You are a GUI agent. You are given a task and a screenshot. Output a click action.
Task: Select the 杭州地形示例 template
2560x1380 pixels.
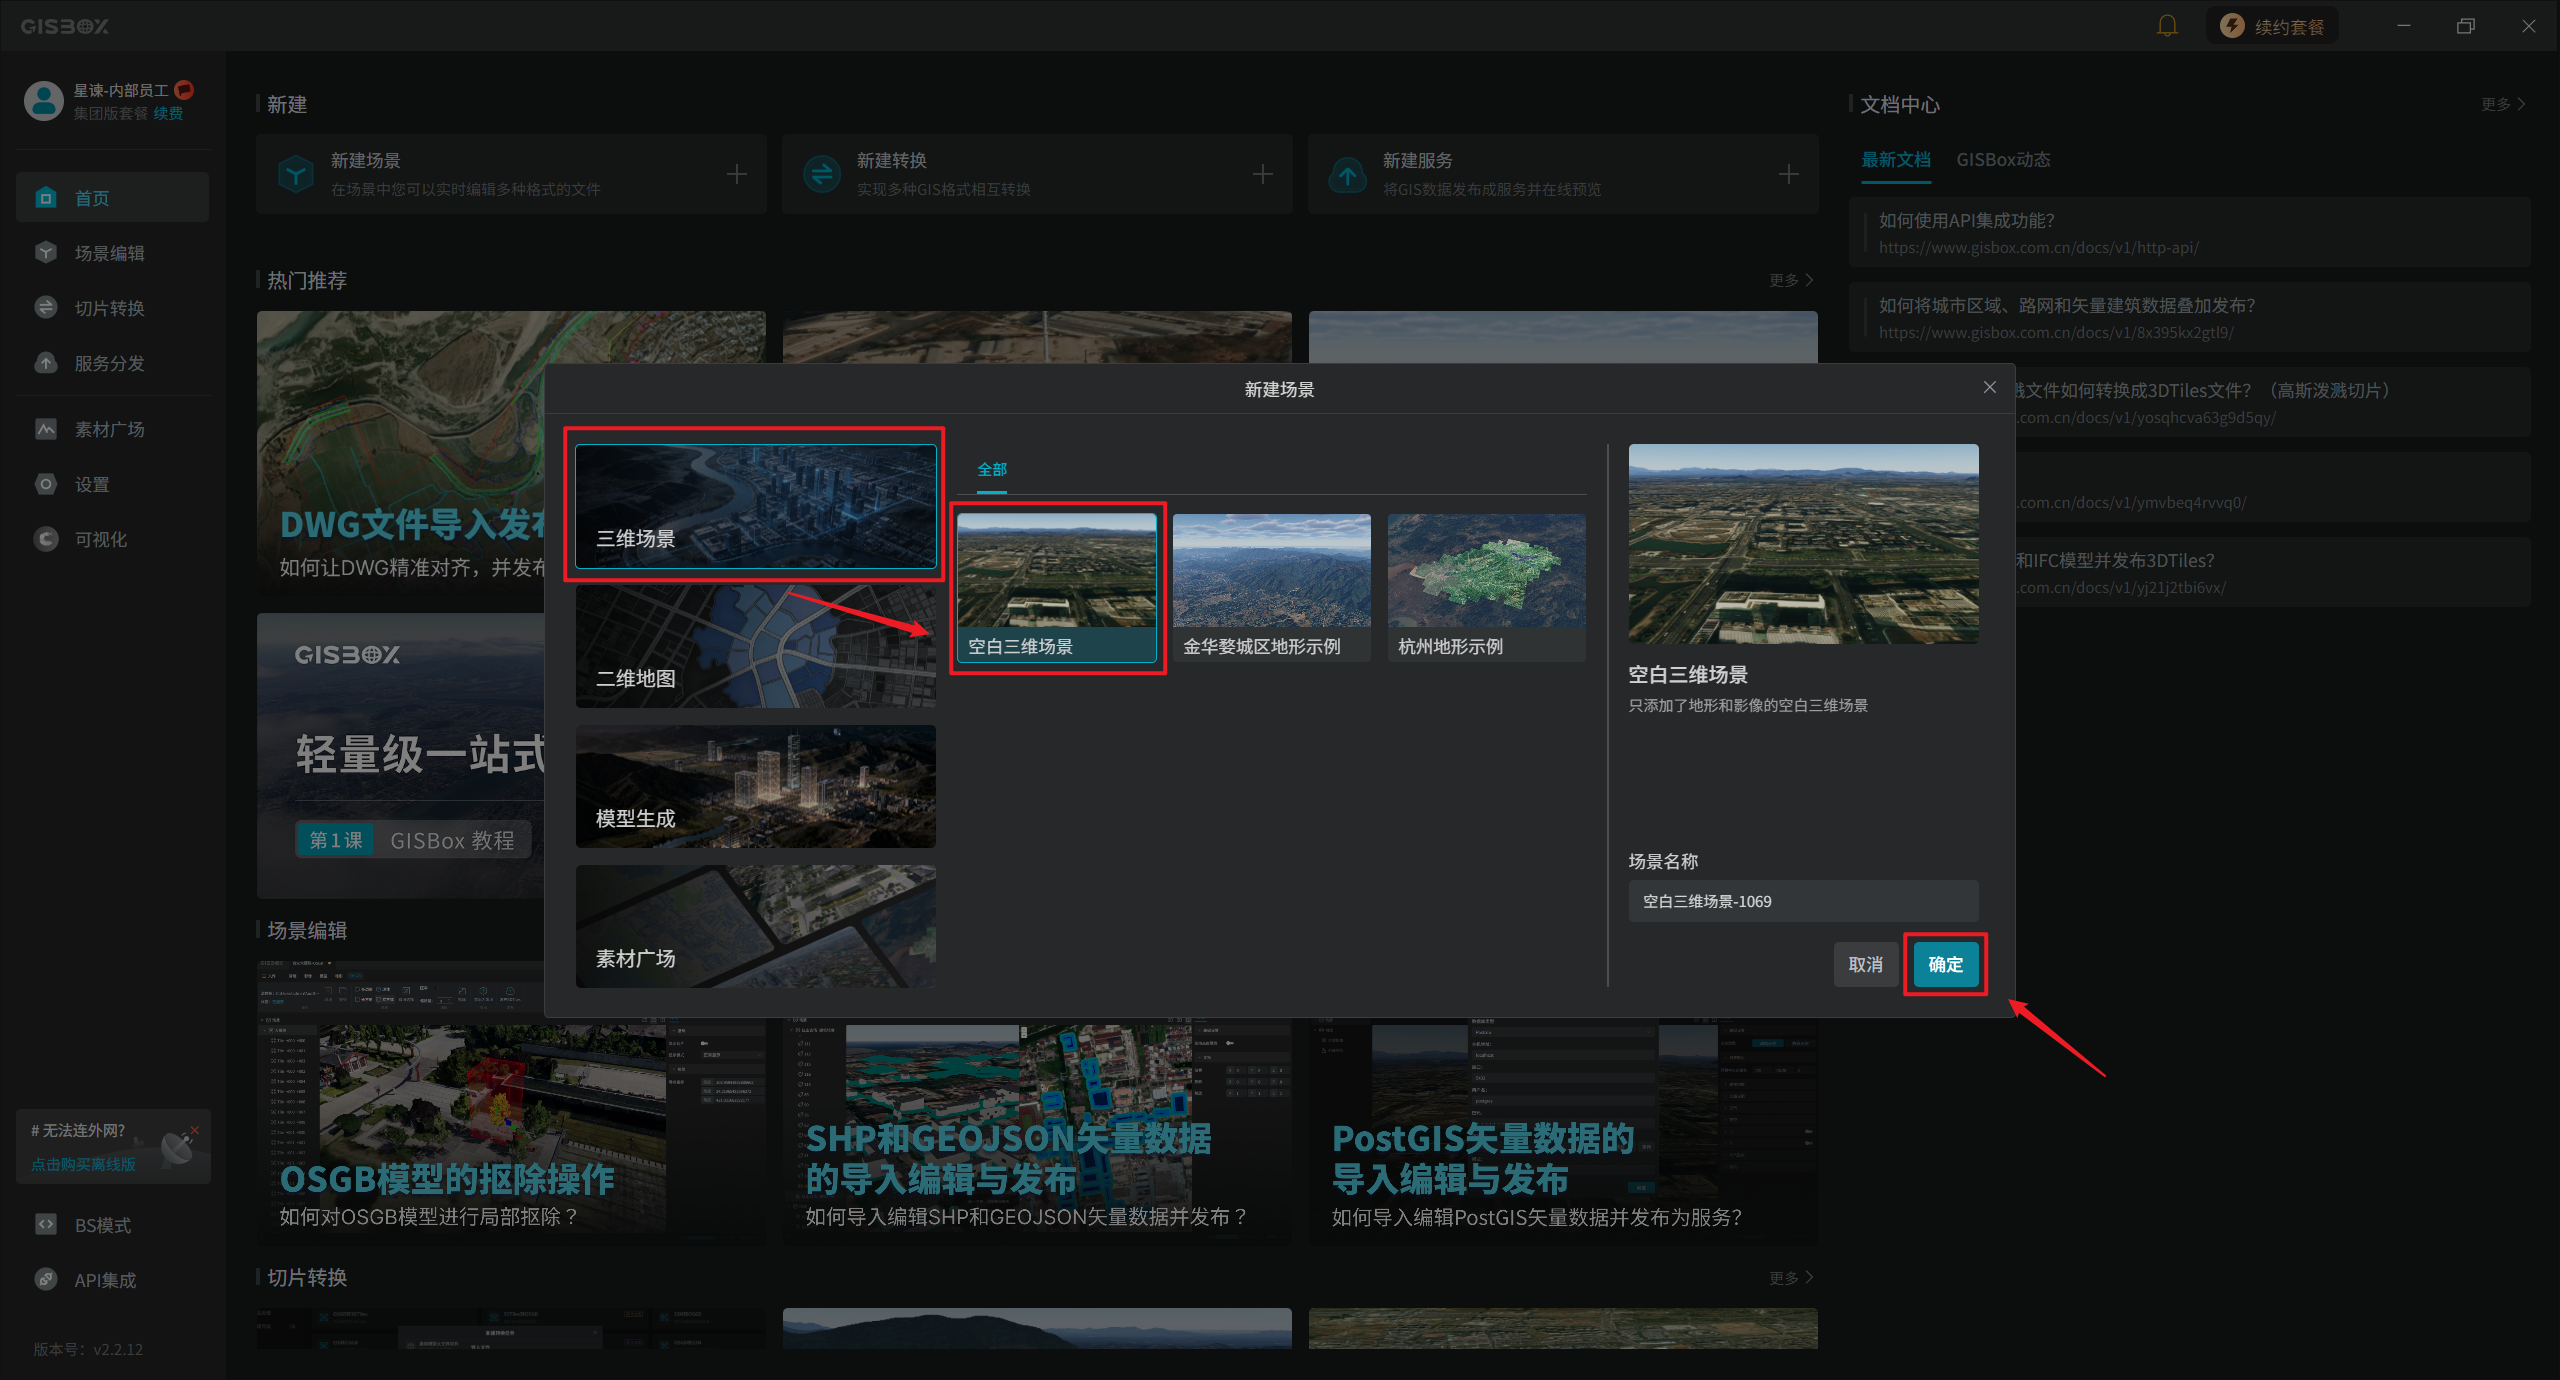(x=1487, y=588)
